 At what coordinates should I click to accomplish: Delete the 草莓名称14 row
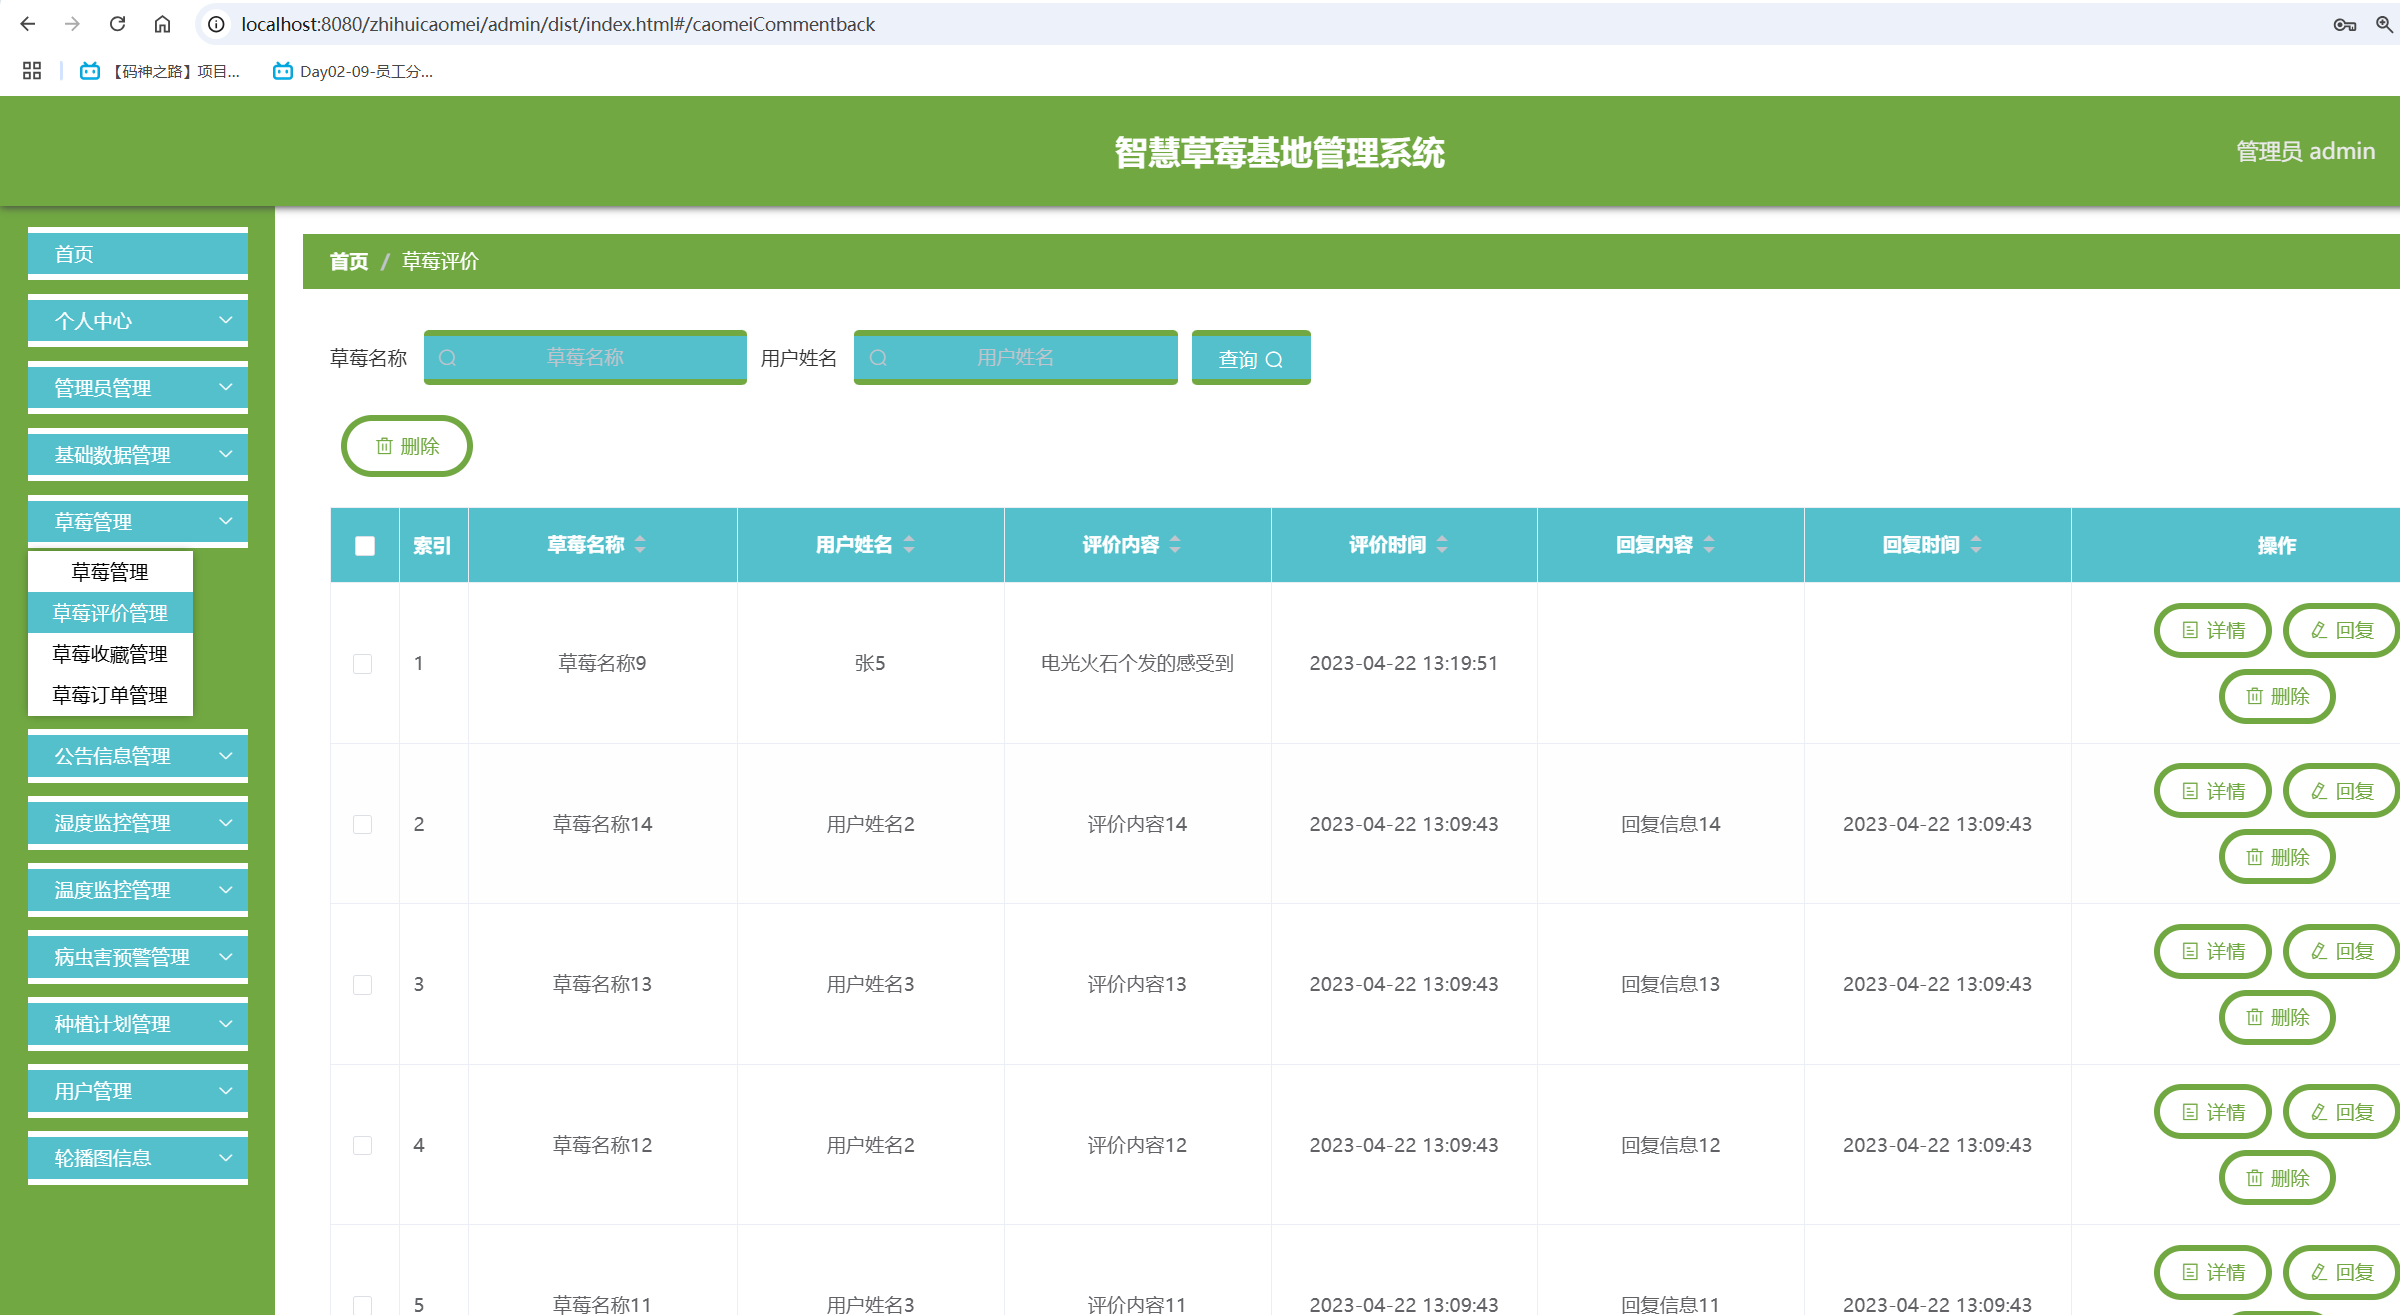(x=2277, y=857)
